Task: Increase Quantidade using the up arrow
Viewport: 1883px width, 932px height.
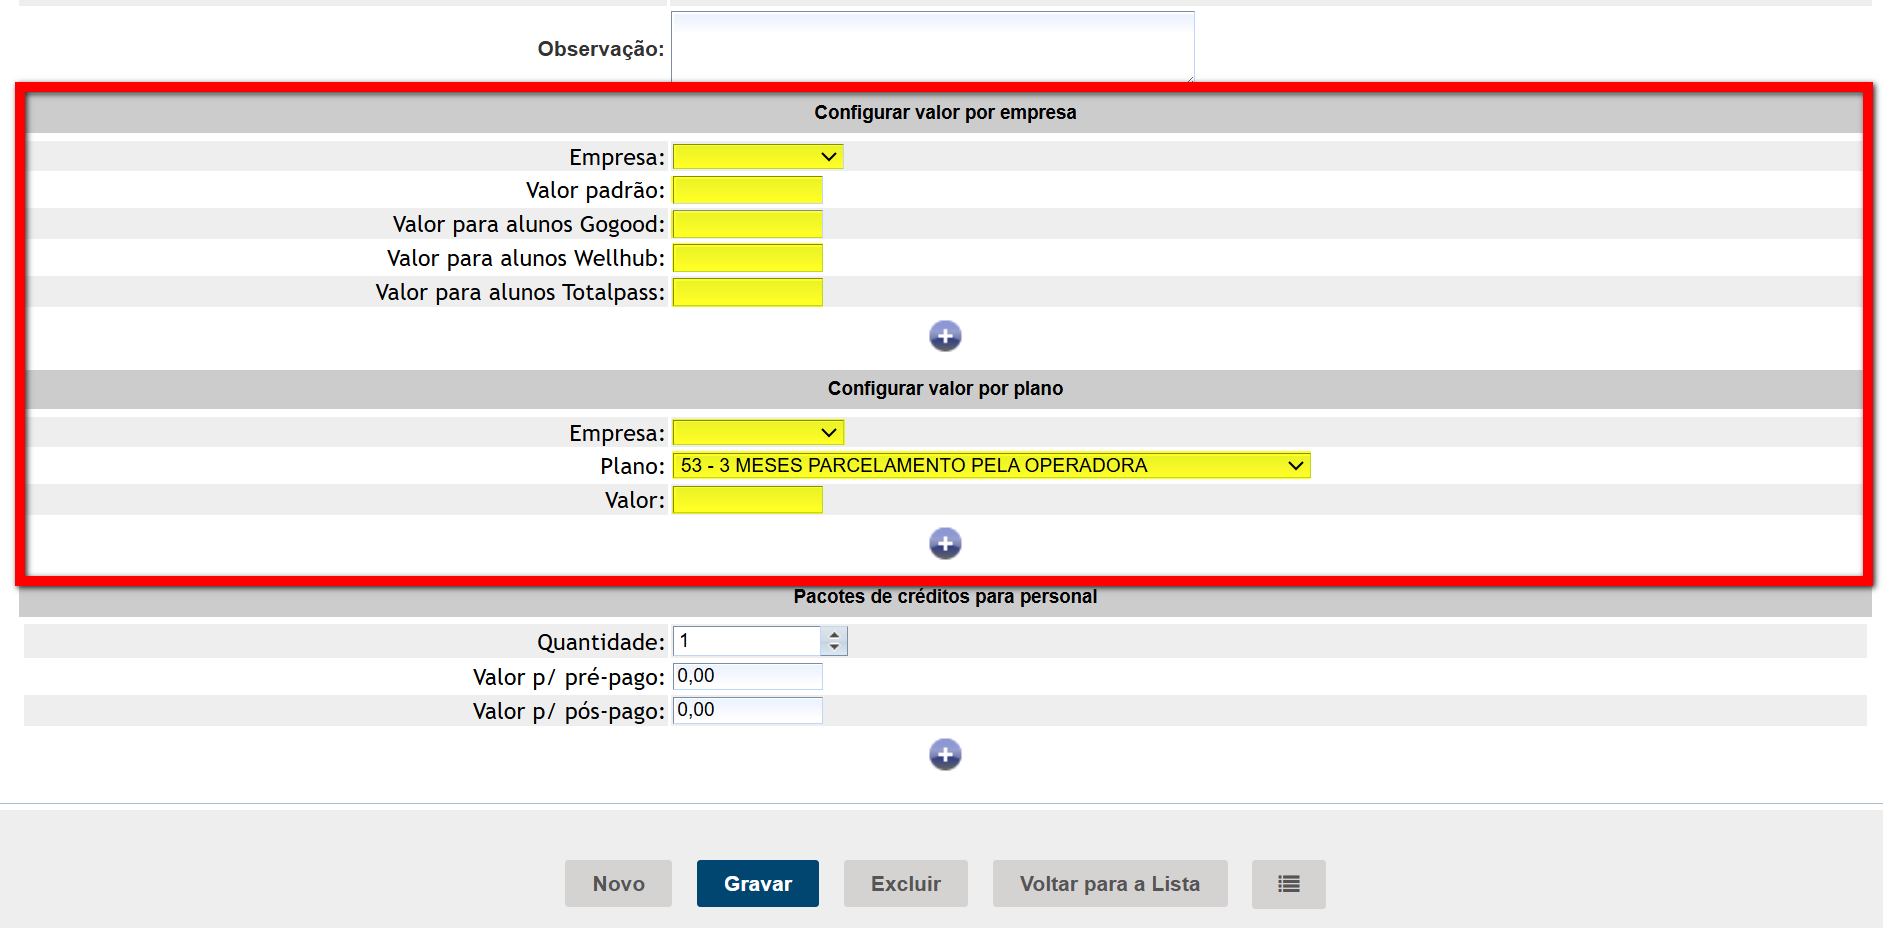Action: (x=834, y=634)
